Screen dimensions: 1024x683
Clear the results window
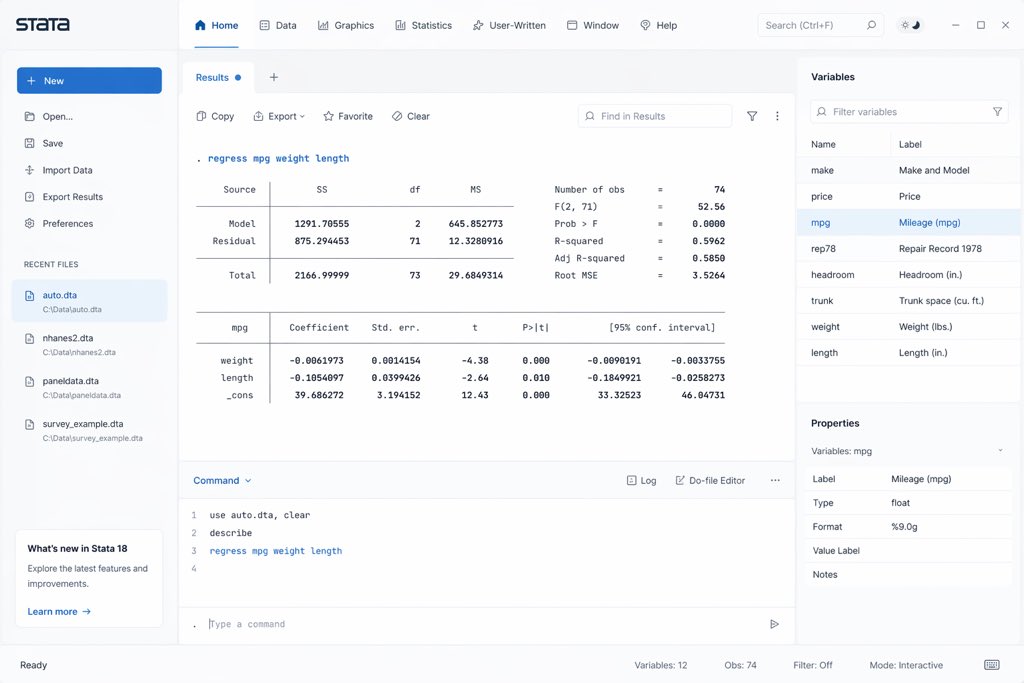(x=411, y=116)
